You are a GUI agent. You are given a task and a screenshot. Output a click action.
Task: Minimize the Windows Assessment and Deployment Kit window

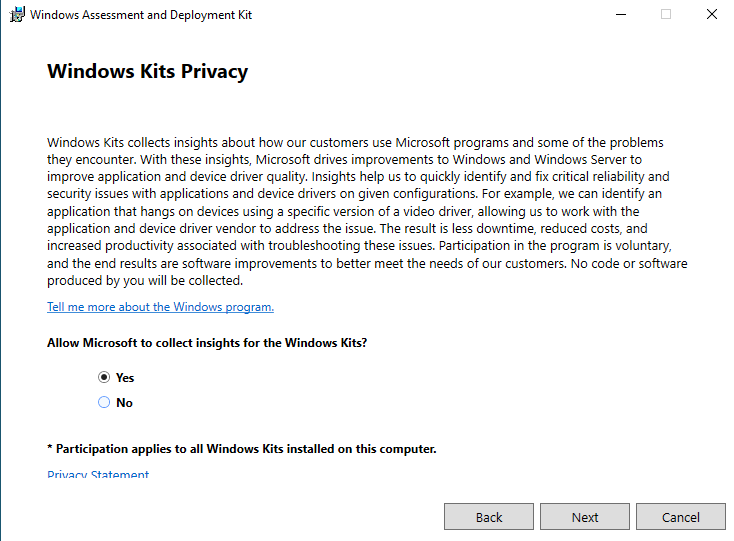click(x=620, y=15)
